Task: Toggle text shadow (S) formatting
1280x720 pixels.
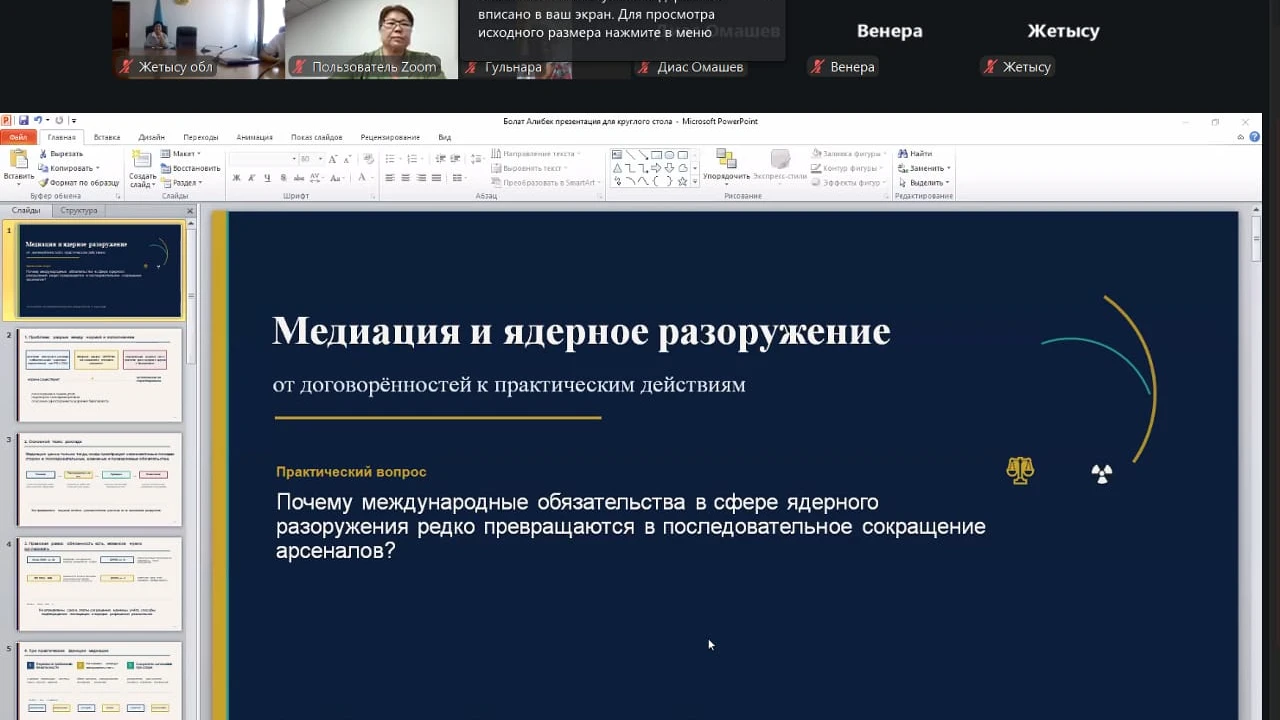Action: [x=283, y=178]
